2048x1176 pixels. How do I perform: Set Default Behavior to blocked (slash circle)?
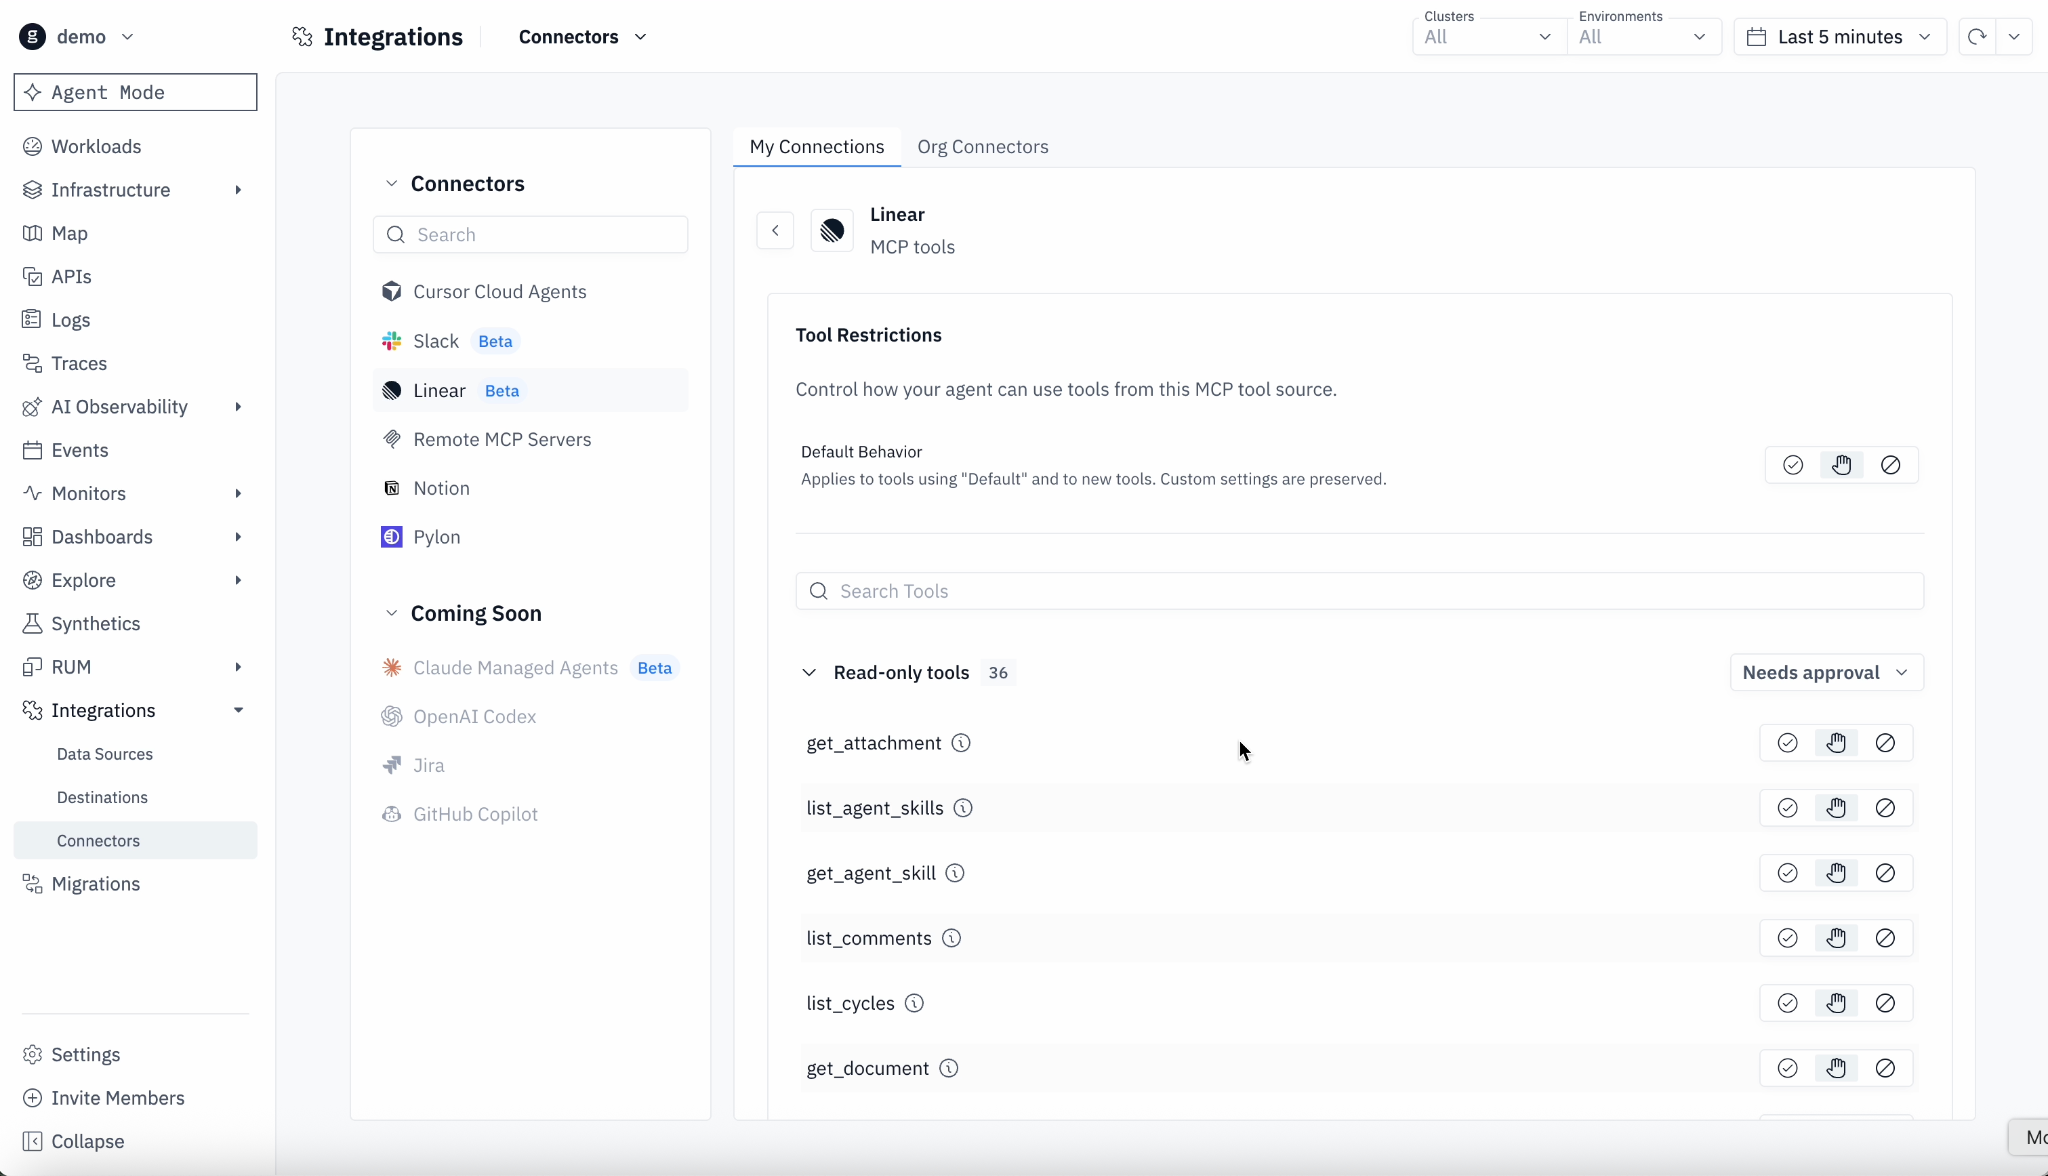1891,465
